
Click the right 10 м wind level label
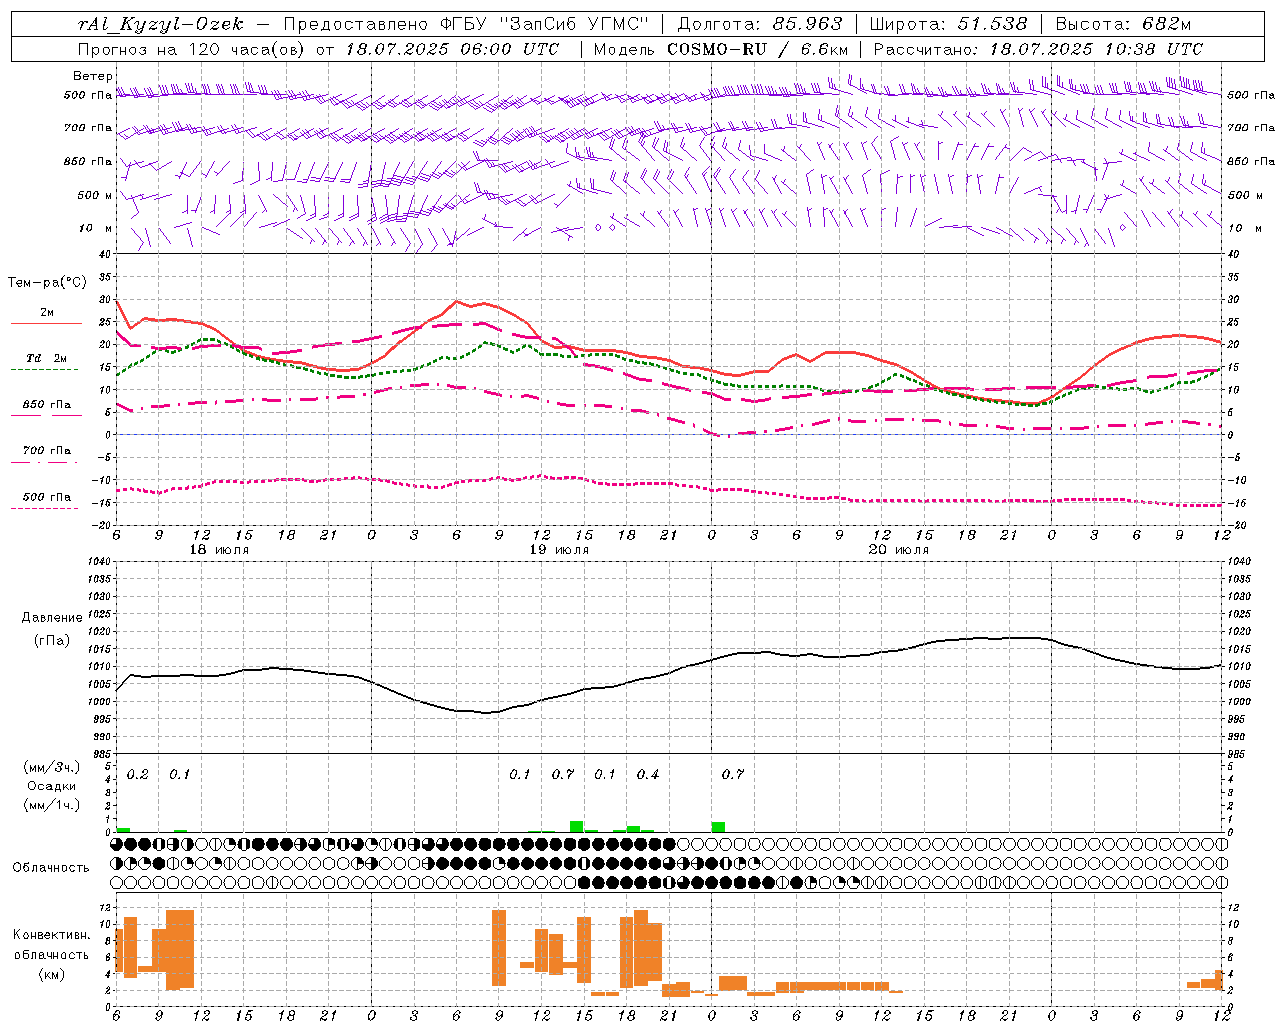coord(1243,228)
